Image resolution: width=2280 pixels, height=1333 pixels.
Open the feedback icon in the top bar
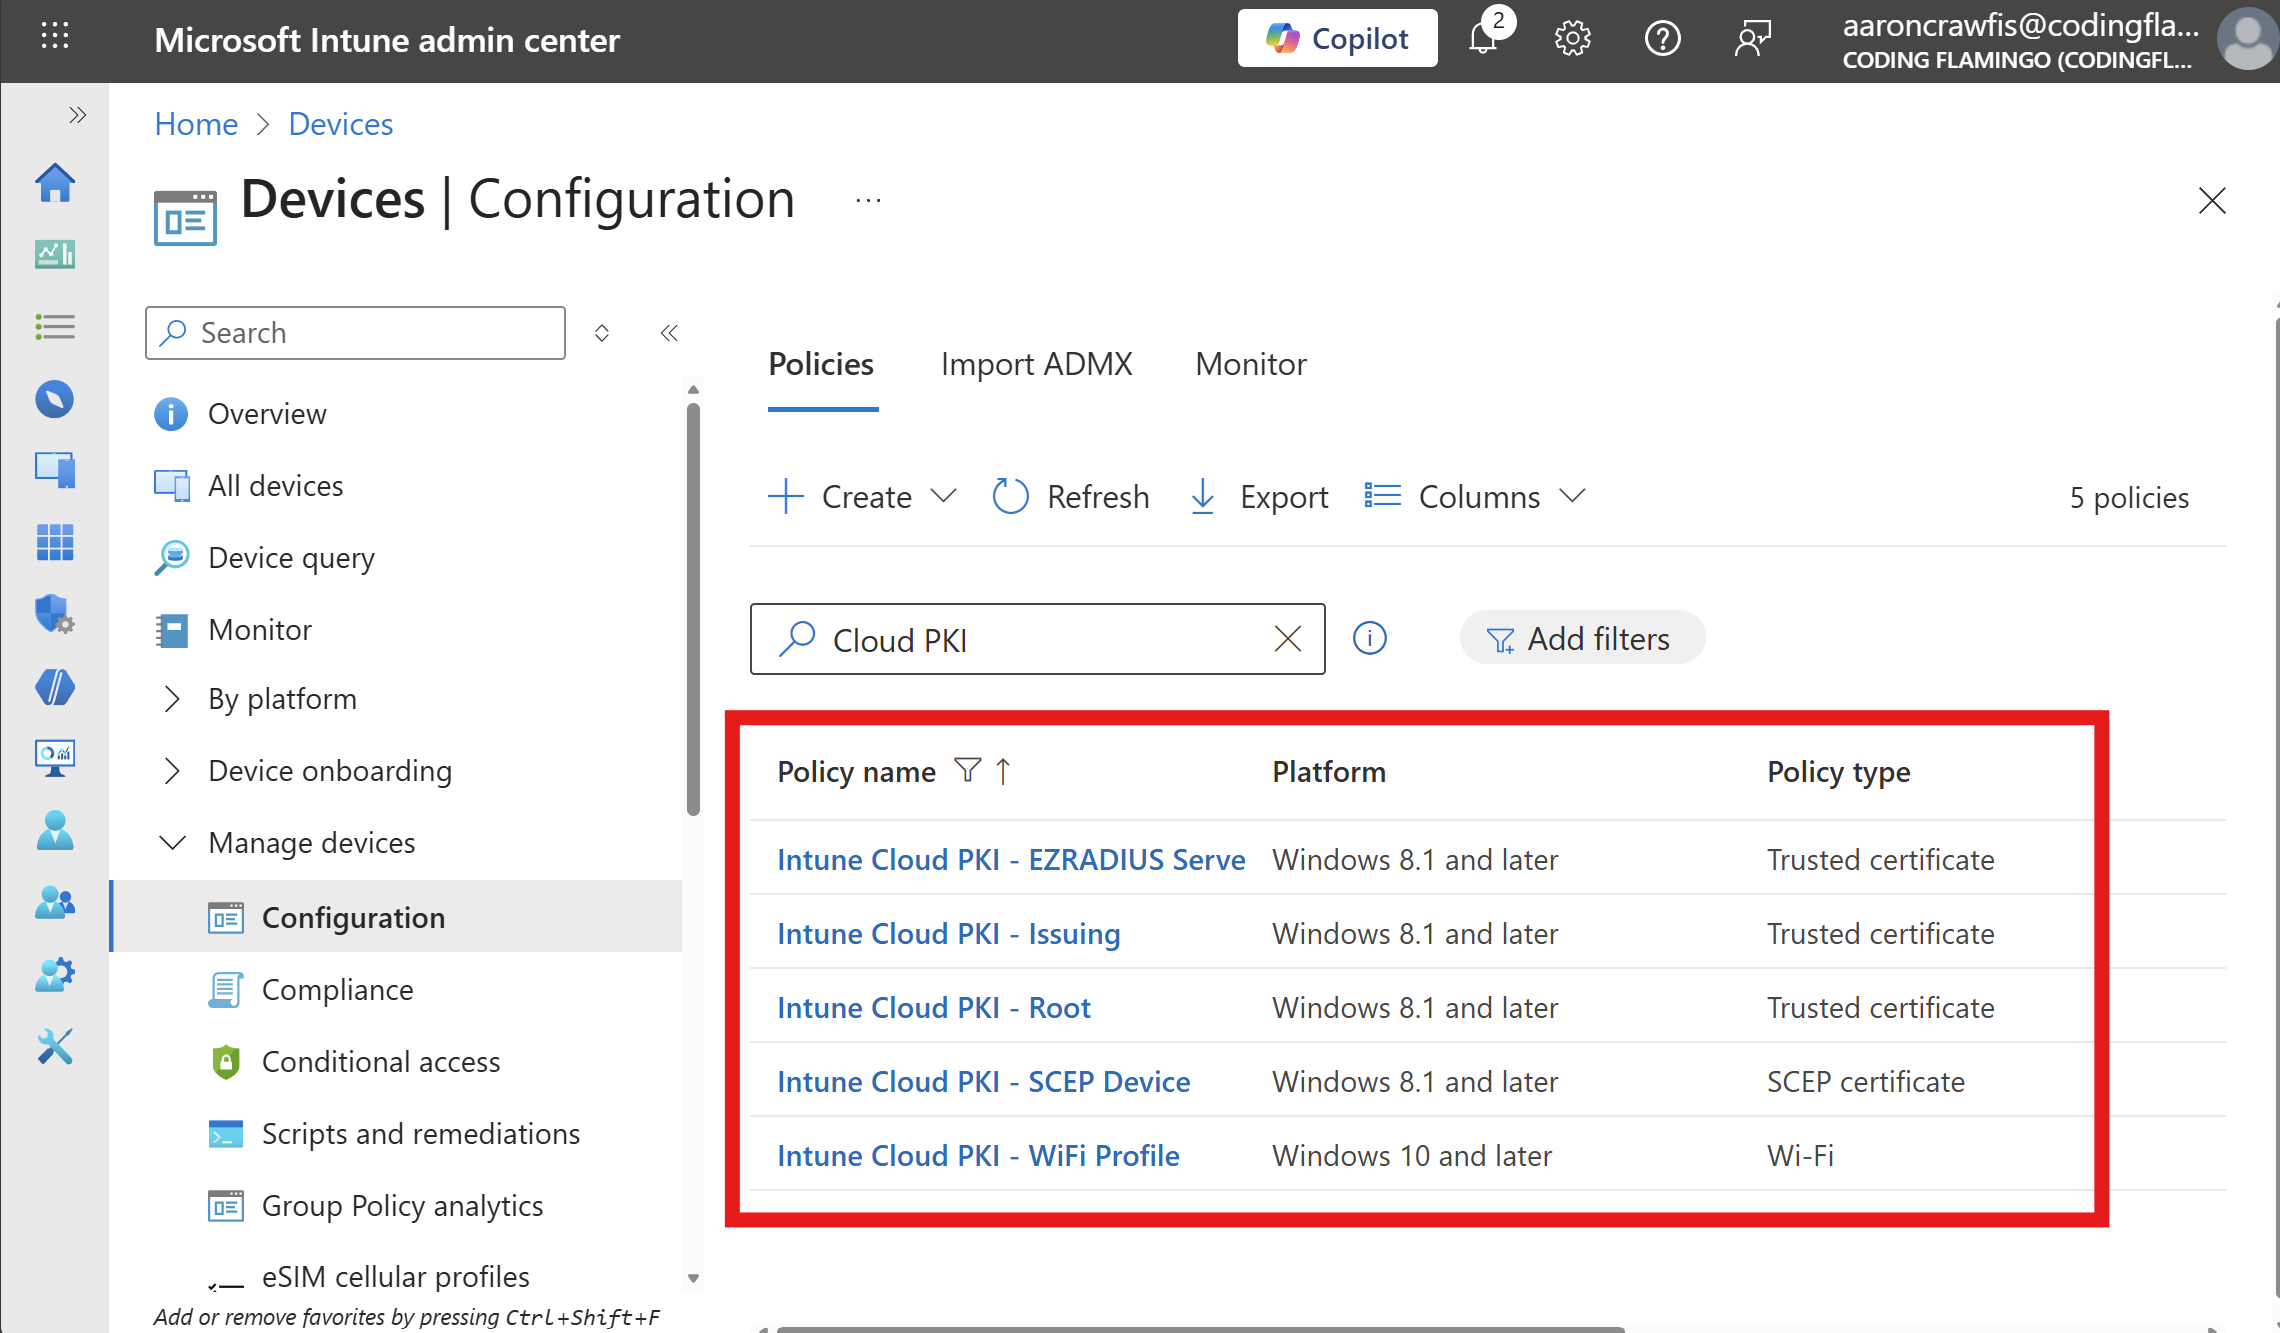click(x=1752, y=38)
